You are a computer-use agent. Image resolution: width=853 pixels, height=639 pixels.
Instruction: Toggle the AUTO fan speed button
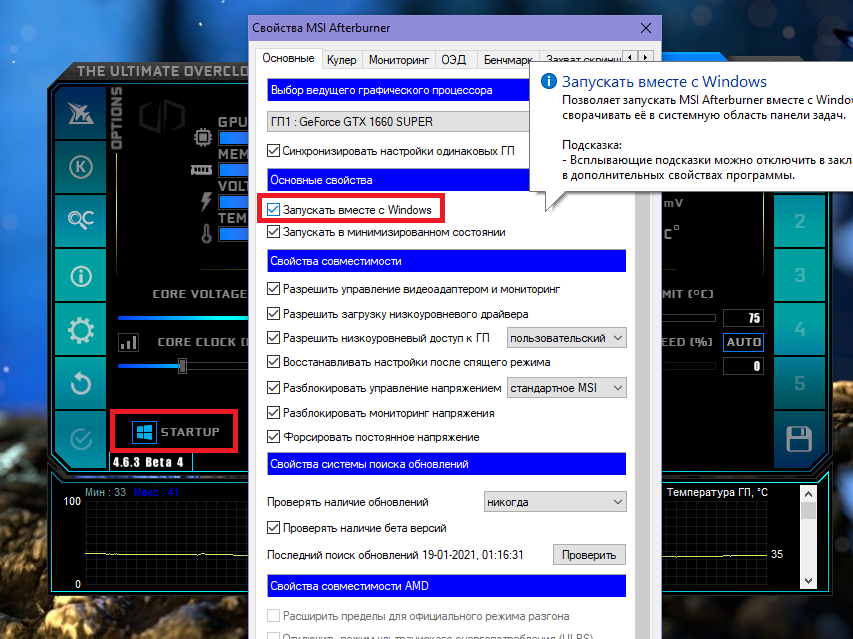click(743, 342)
